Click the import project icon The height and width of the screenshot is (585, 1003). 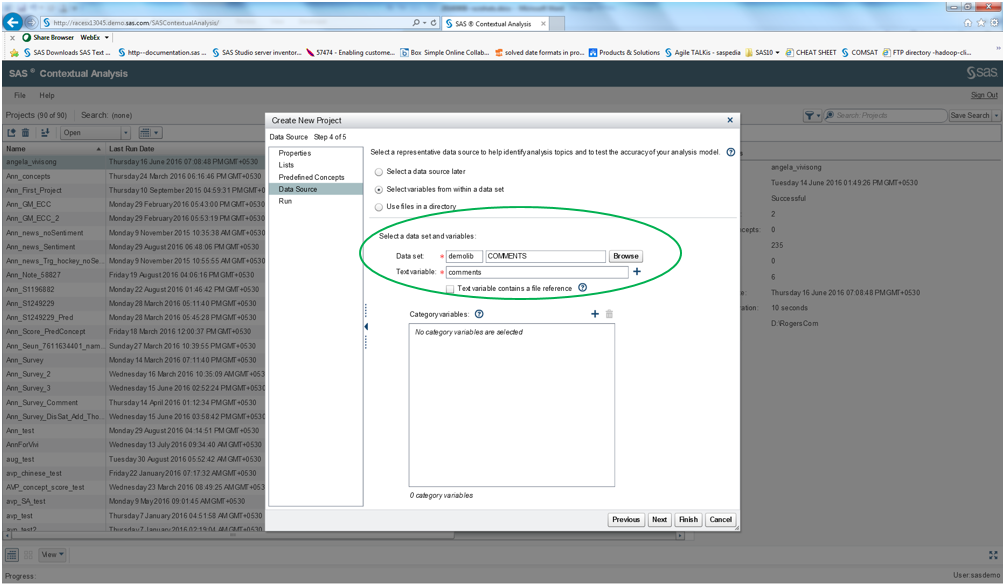pyautogui.click(x=45, y=132)
